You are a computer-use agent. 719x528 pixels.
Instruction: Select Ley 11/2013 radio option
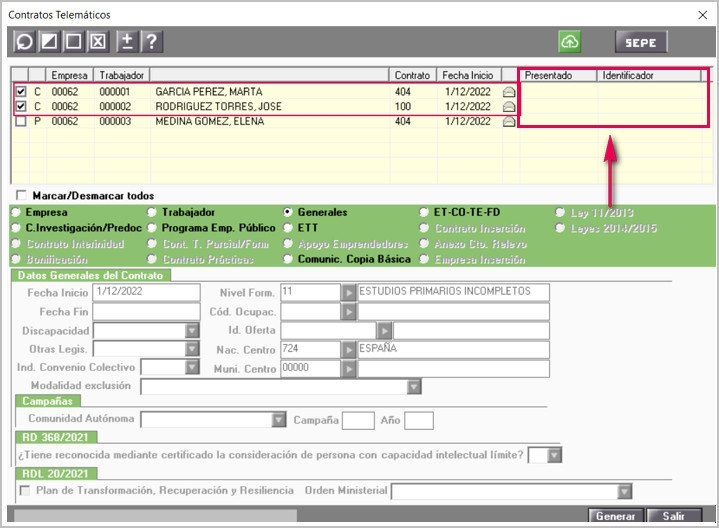[x=560, y=212]
